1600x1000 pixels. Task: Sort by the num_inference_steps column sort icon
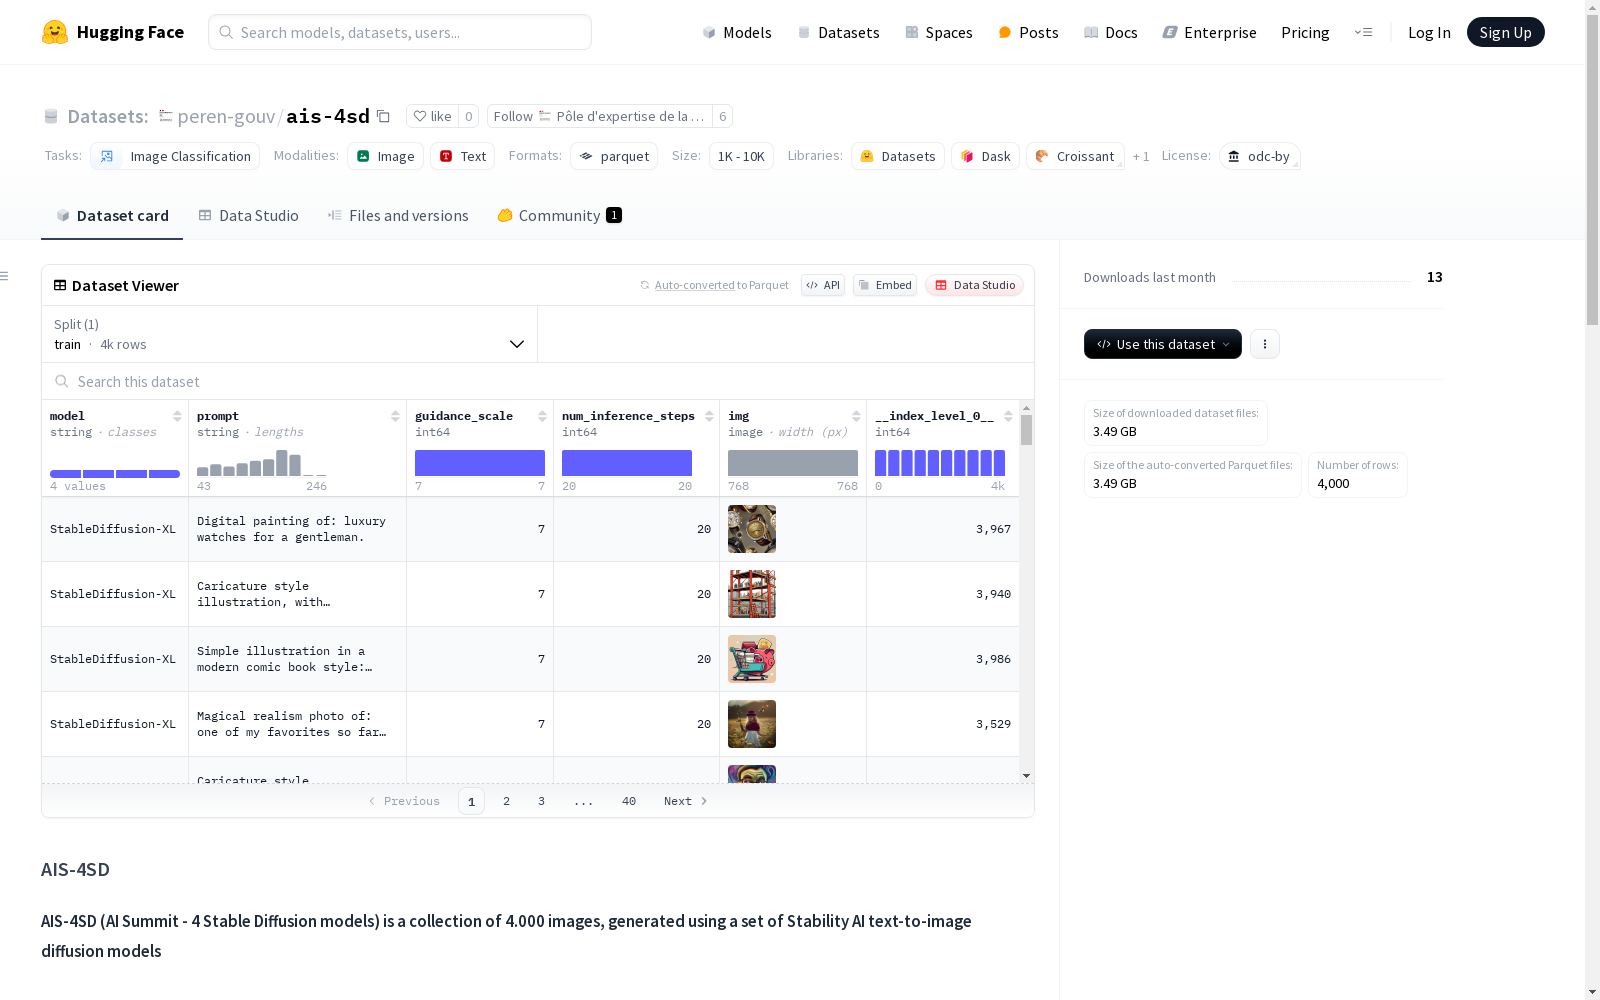coord(709,416)
